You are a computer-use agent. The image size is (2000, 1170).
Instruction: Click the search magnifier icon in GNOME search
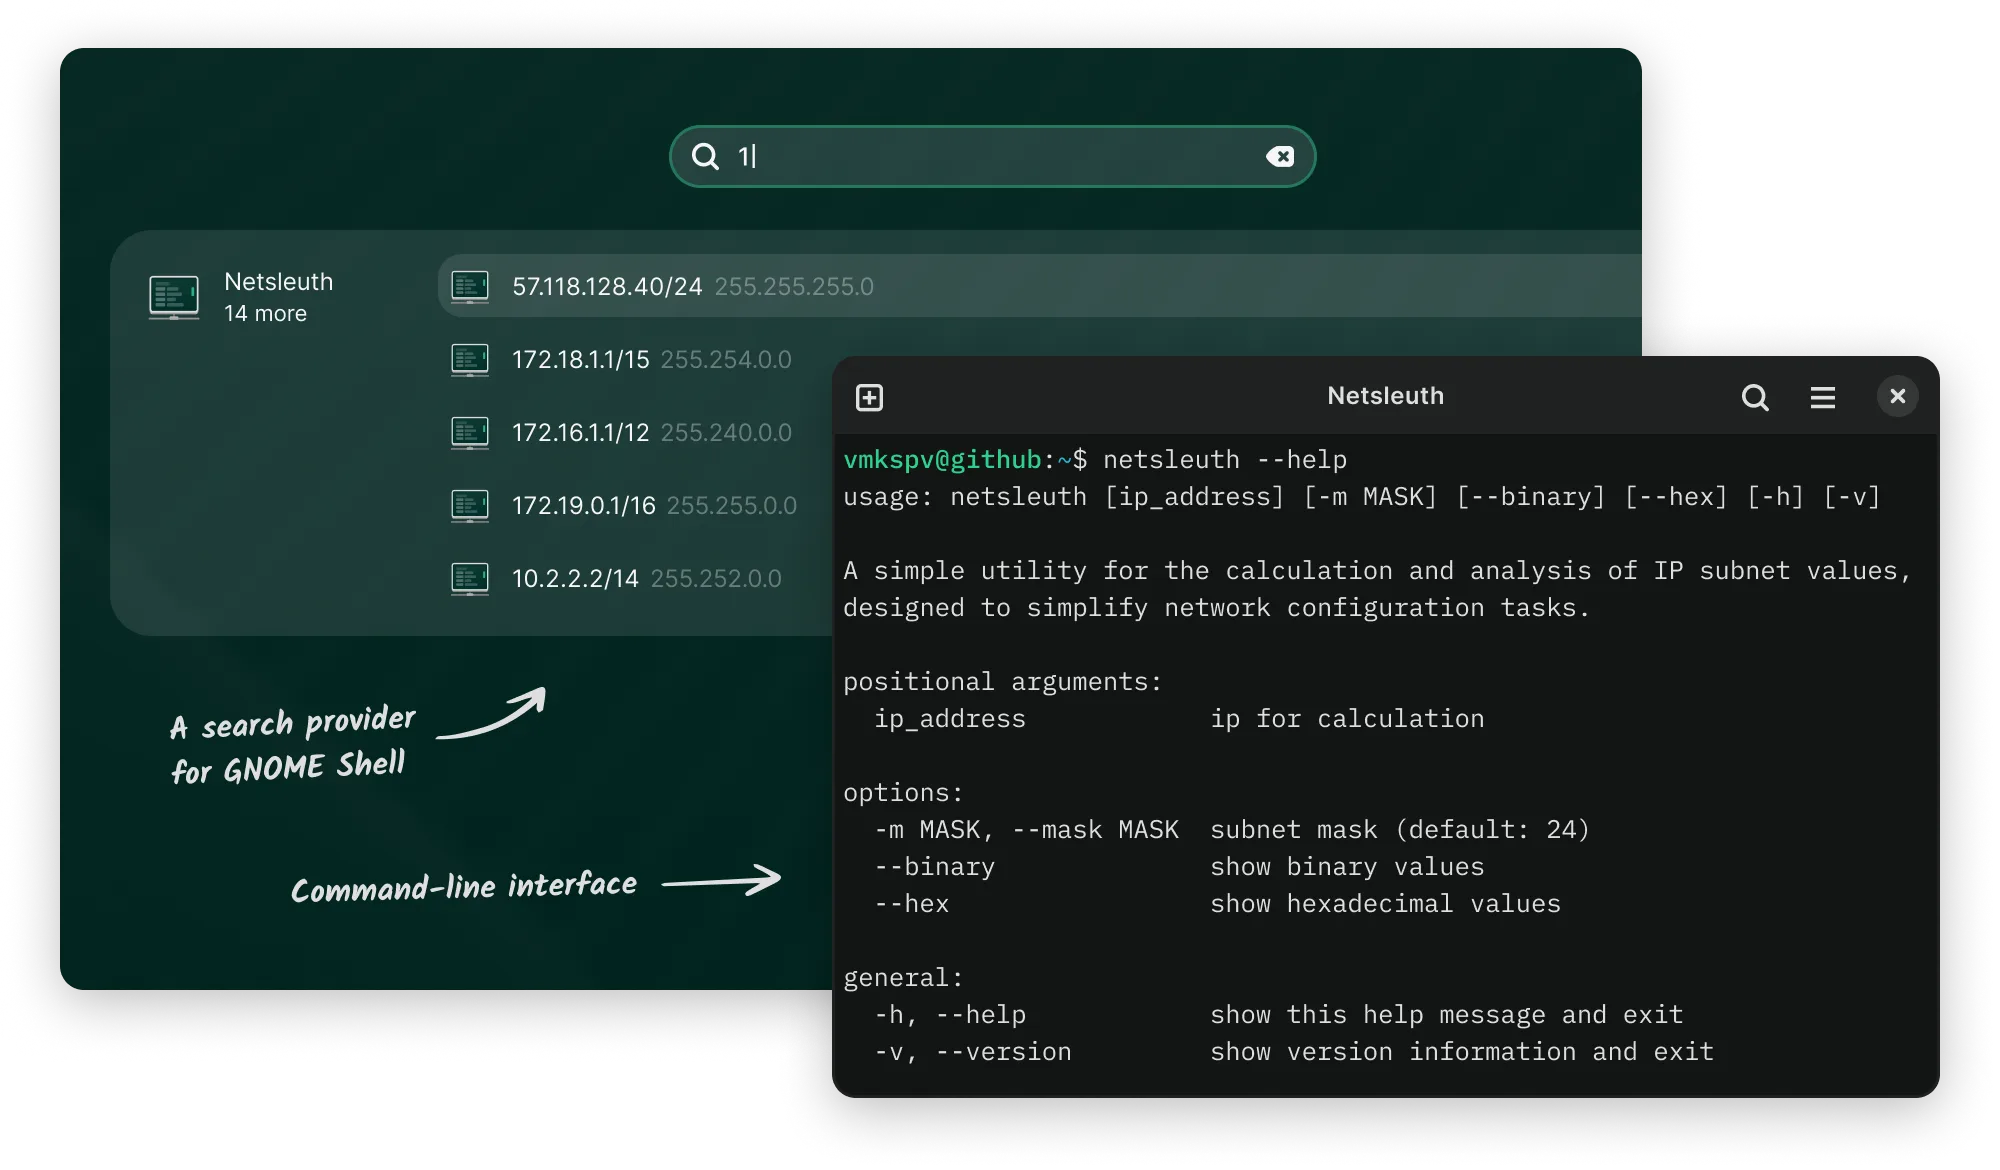coord(705,156)
